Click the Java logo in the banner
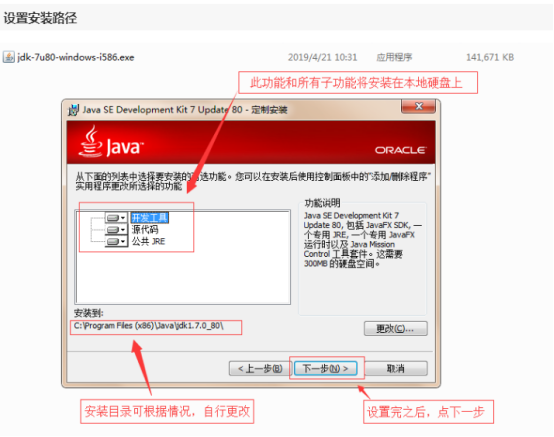Viewport: 554px width, 437px height. pyautogui.click(x=111, y=142)
